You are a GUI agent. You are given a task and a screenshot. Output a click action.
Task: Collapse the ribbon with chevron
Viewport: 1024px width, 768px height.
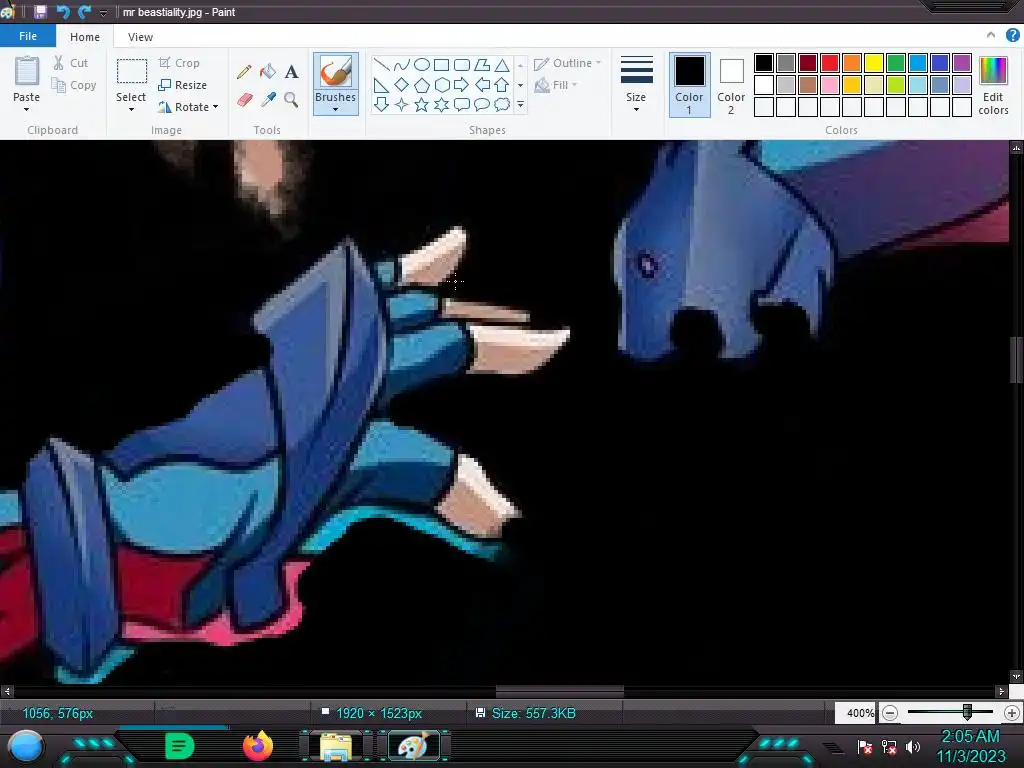pyautogui.click(x=991, y=35)
